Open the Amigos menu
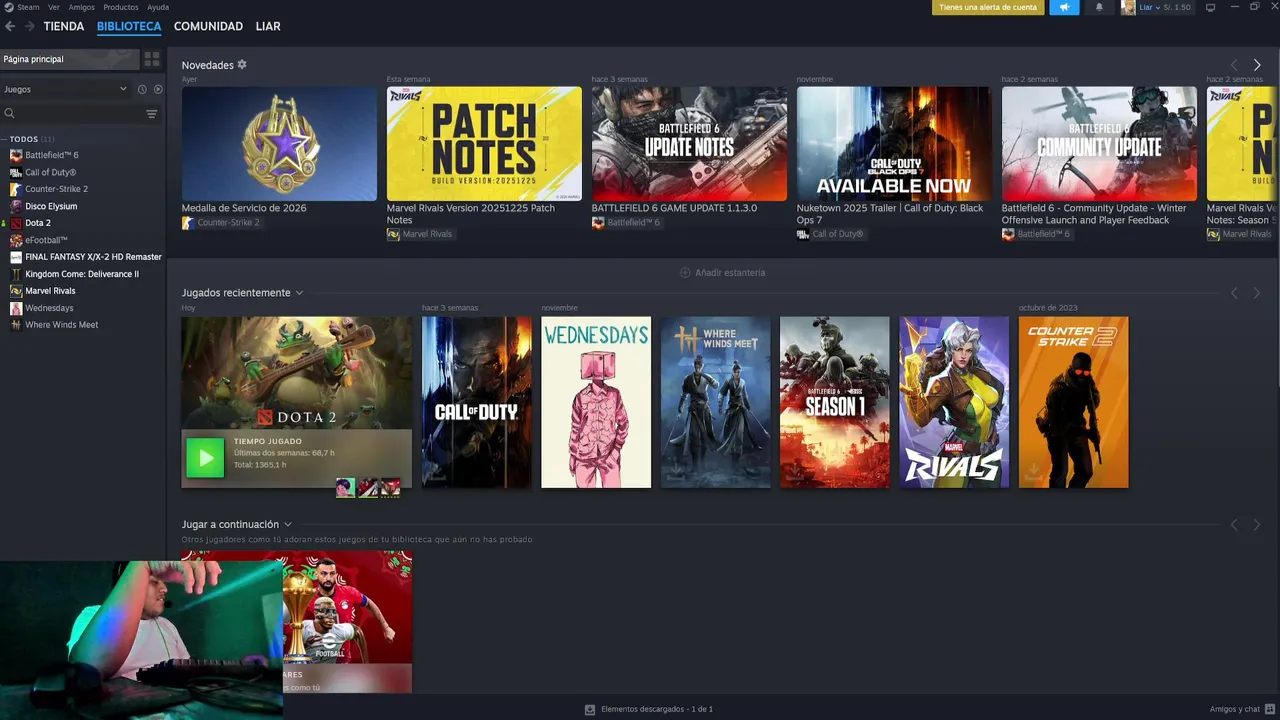The width and height of the screenshot is (1280, 720). pos(82,7)
